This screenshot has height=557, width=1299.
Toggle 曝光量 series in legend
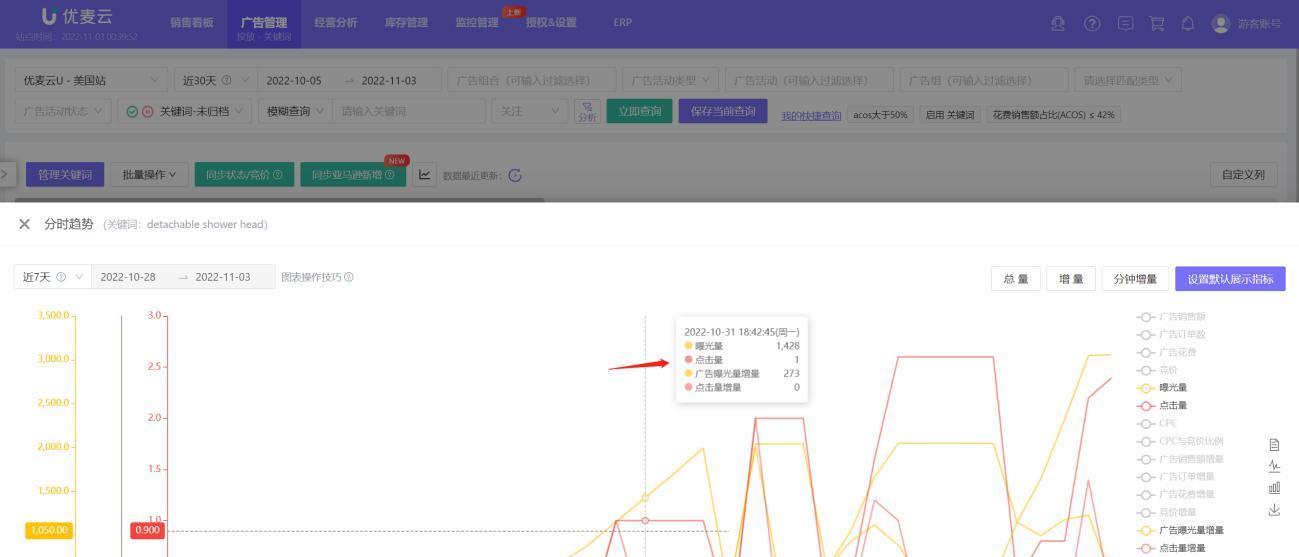click(x=1162, y=387)
